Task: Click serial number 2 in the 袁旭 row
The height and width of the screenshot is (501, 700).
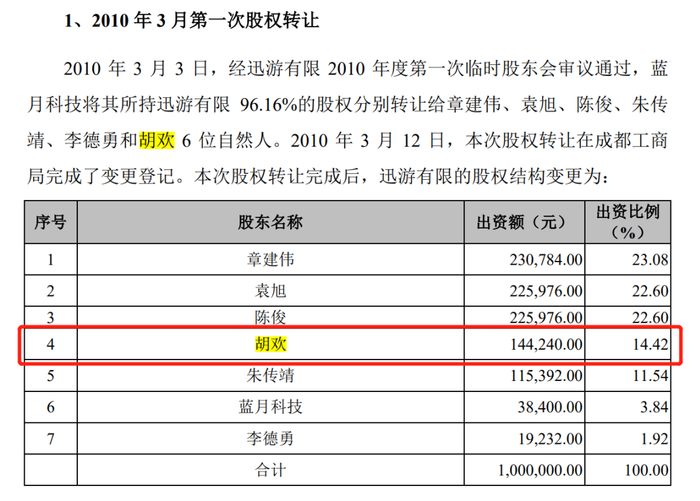Action: [50, 291]
